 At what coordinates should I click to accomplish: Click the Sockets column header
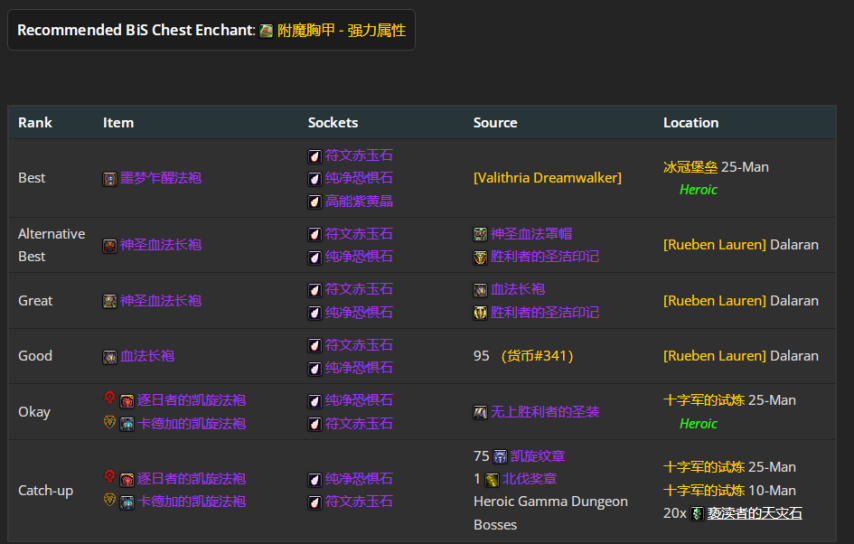pos(333,123)
